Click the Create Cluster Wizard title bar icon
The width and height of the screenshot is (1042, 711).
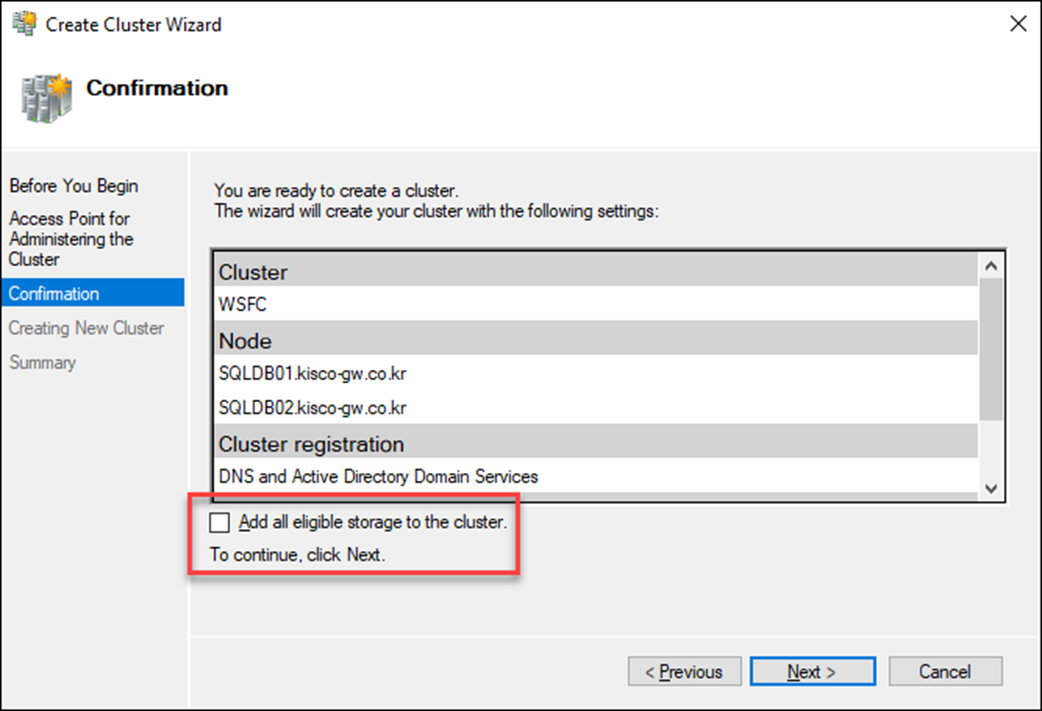tap(25, 24)
